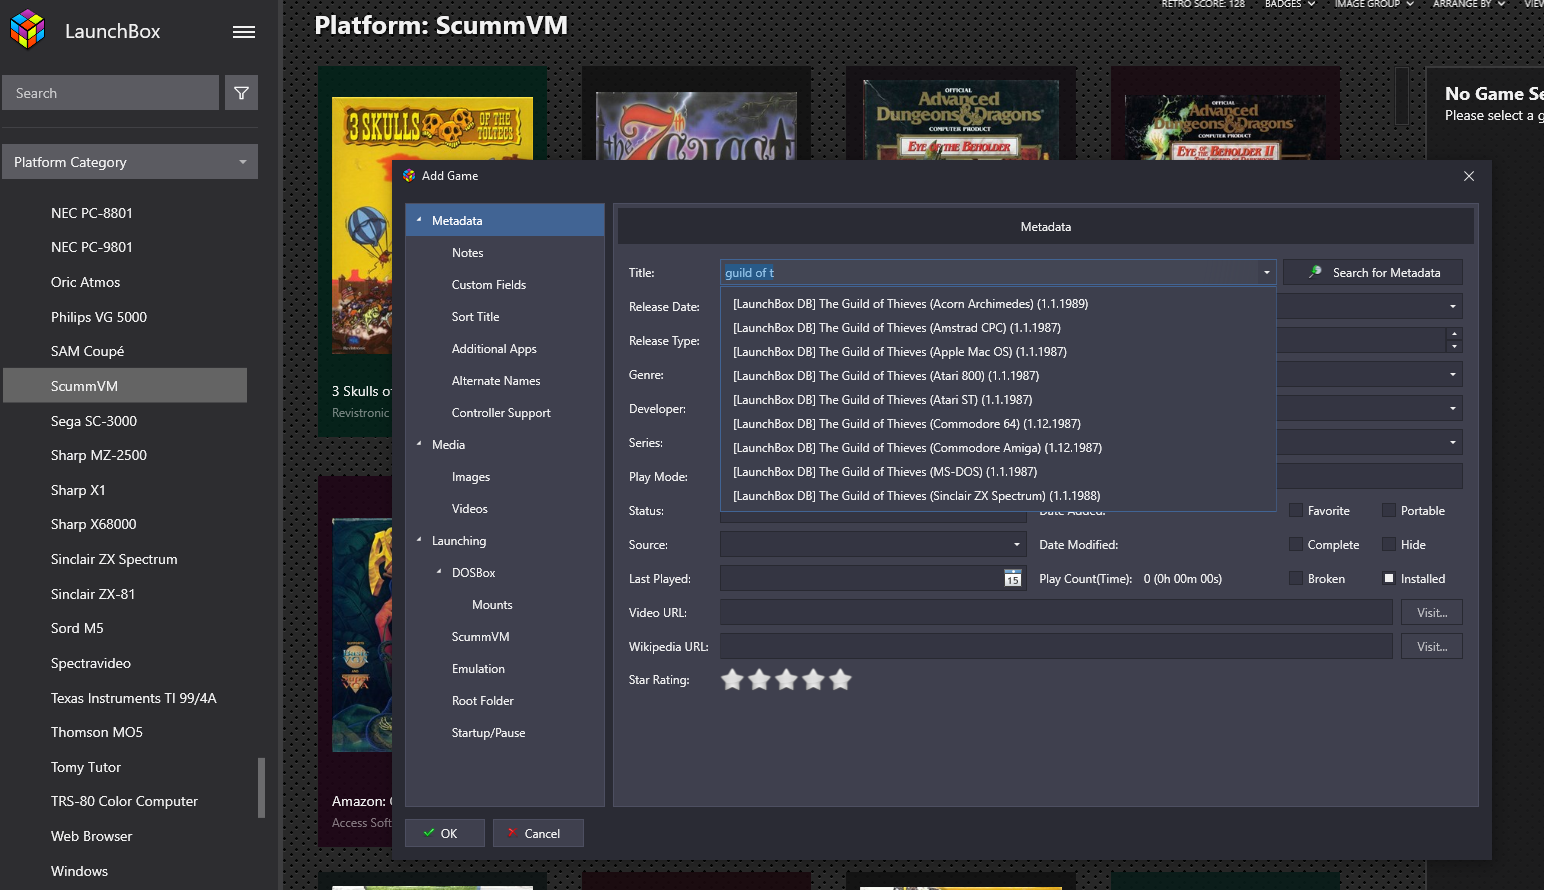
Task: Open the LaunchBox hamburger menu
Action: [244, 32]
